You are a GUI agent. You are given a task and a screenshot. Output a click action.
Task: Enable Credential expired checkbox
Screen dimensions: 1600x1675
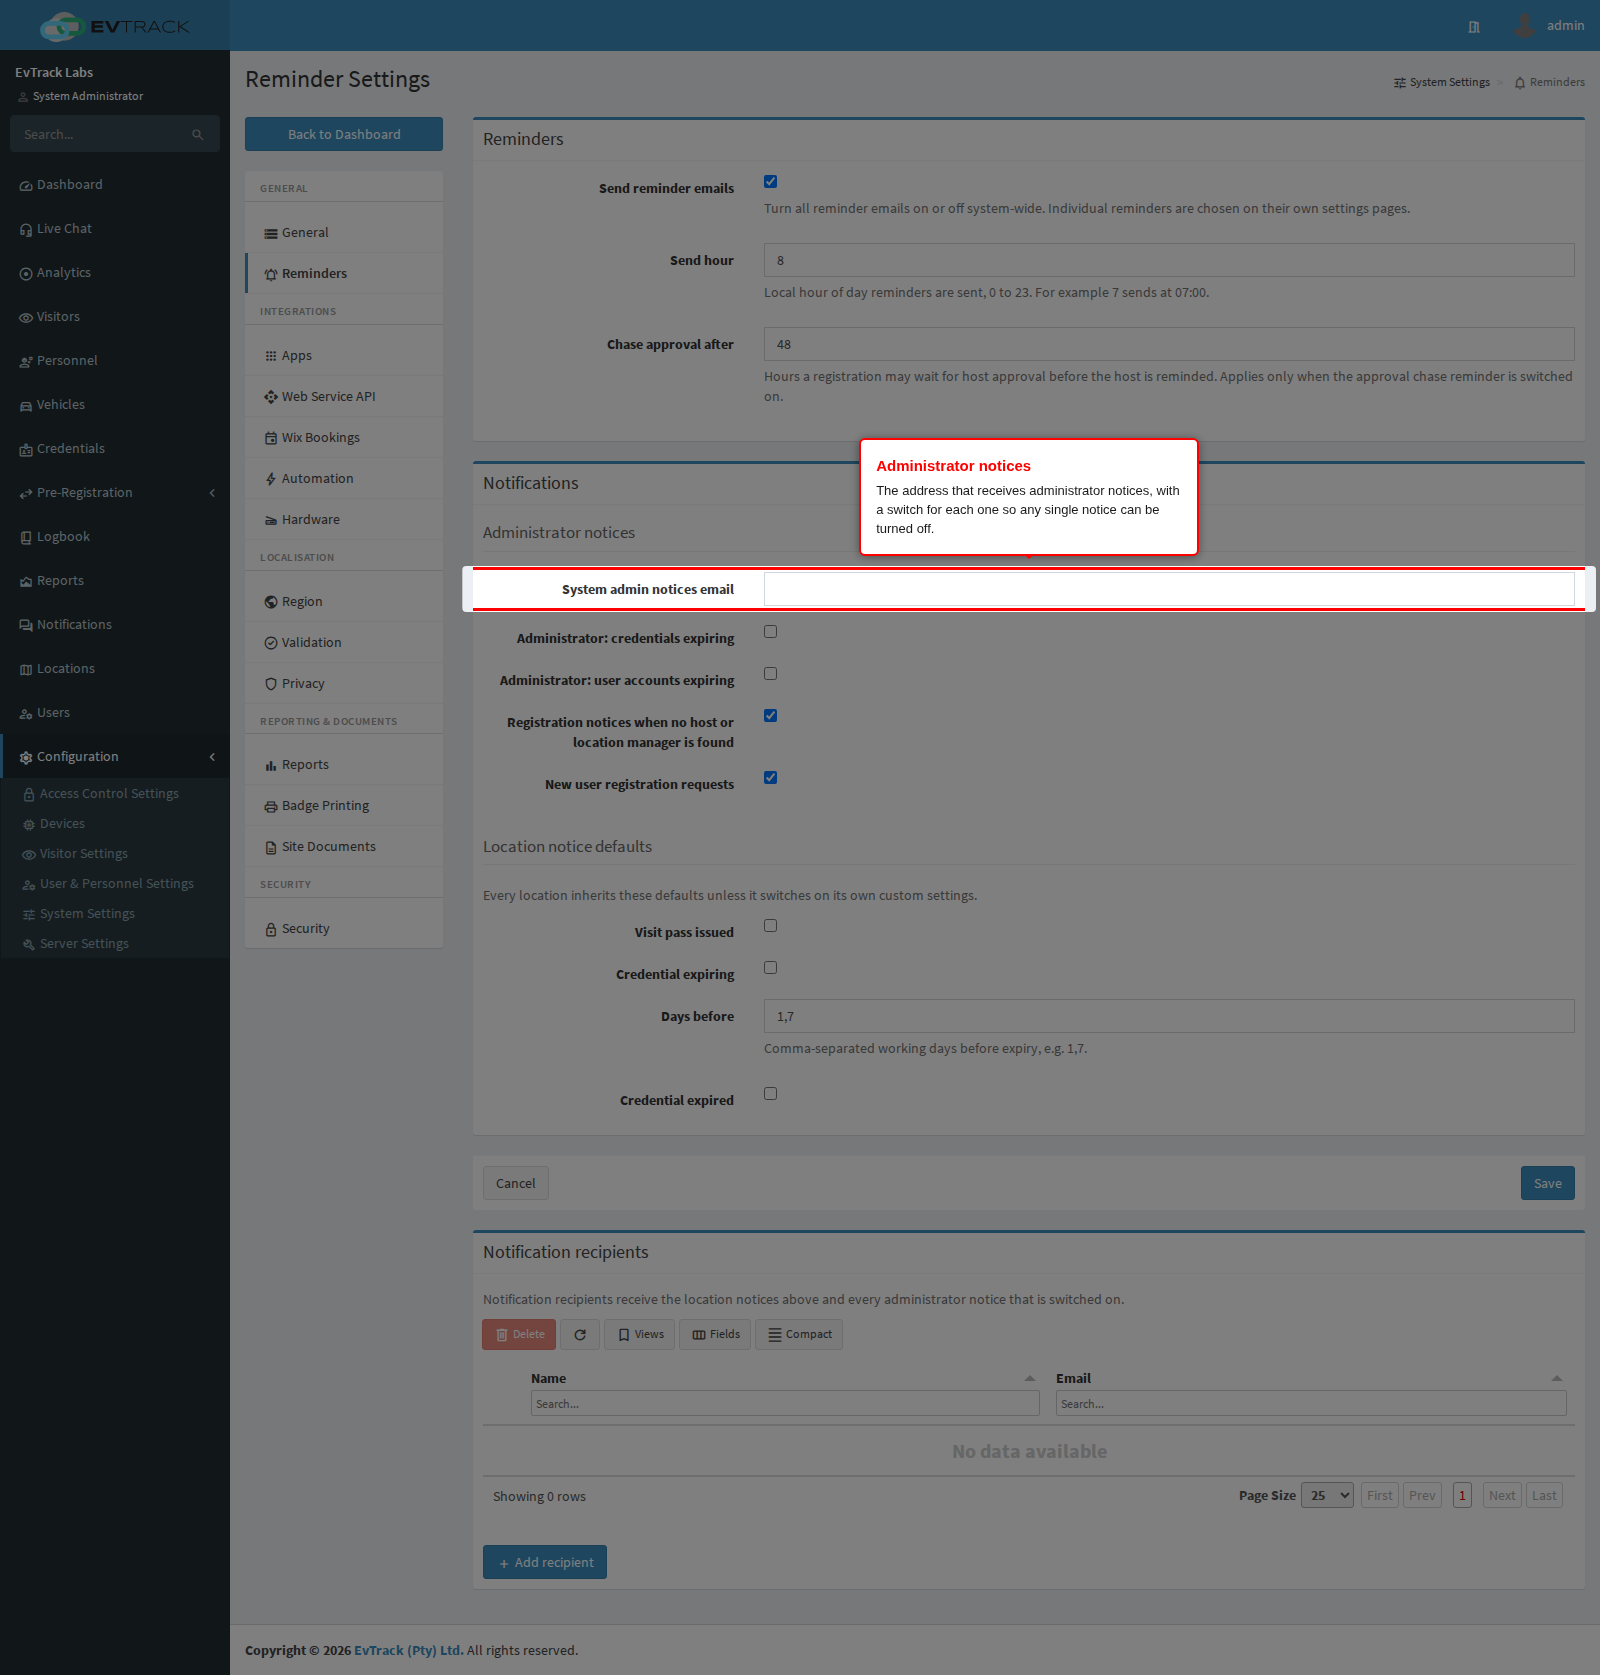tap(770, 1094)
